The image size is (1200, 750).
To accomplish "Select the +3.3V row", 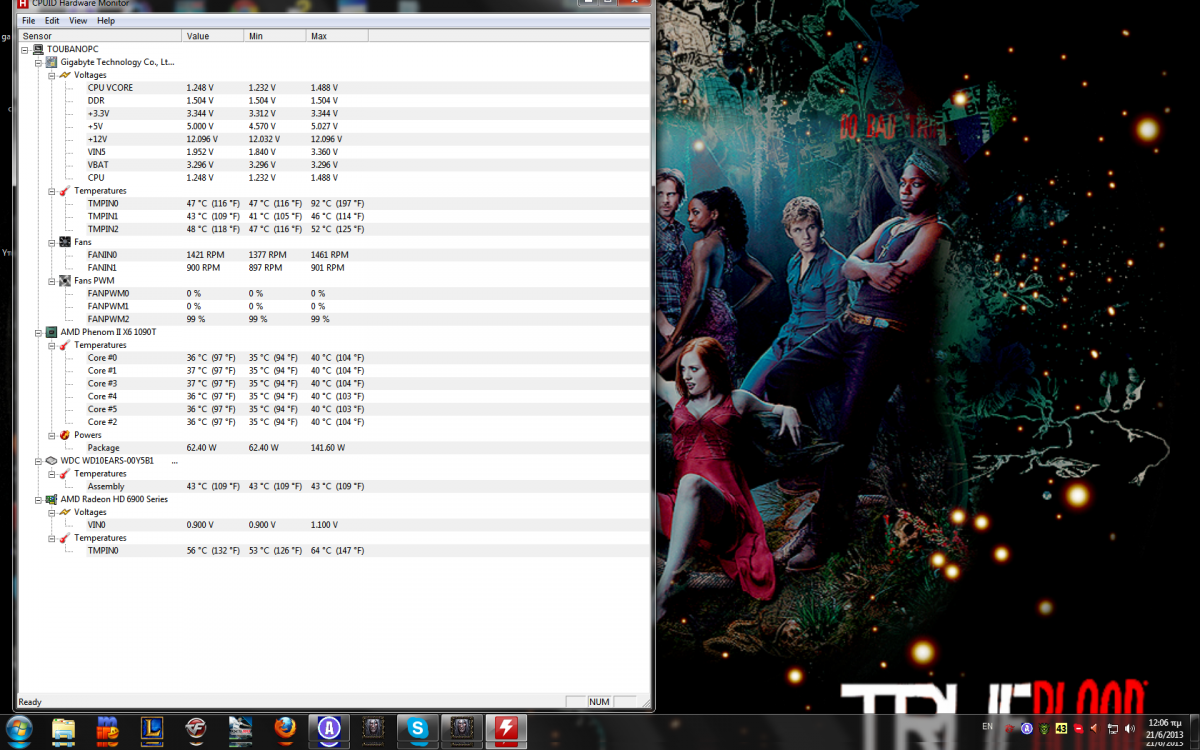I will click(334, 114).
